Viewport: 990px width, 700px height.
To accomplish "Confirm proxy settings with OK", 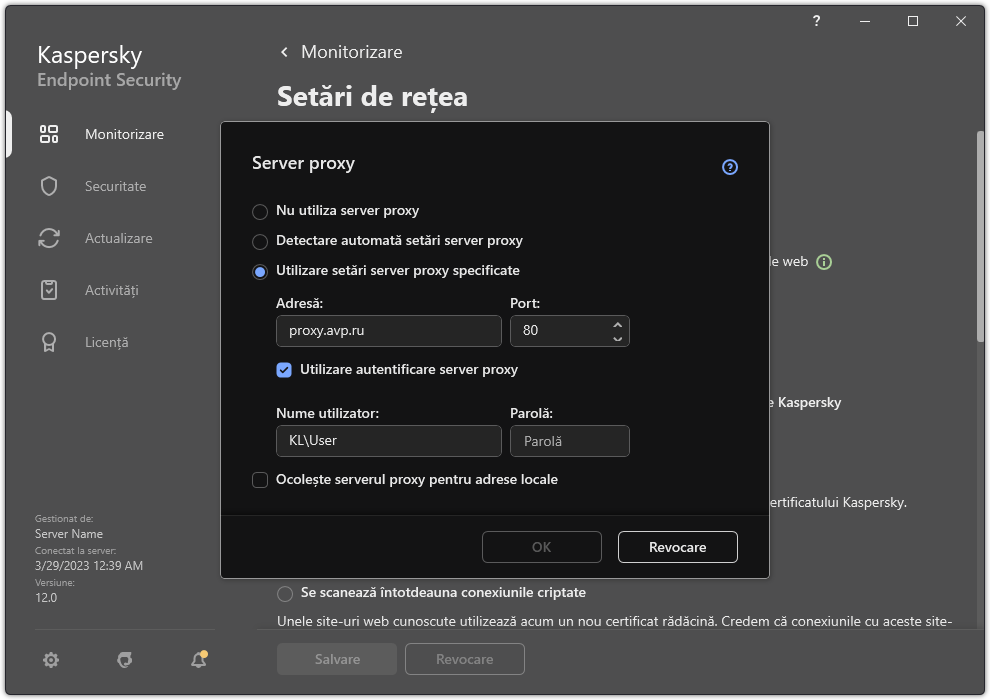I will coord(541,547).
